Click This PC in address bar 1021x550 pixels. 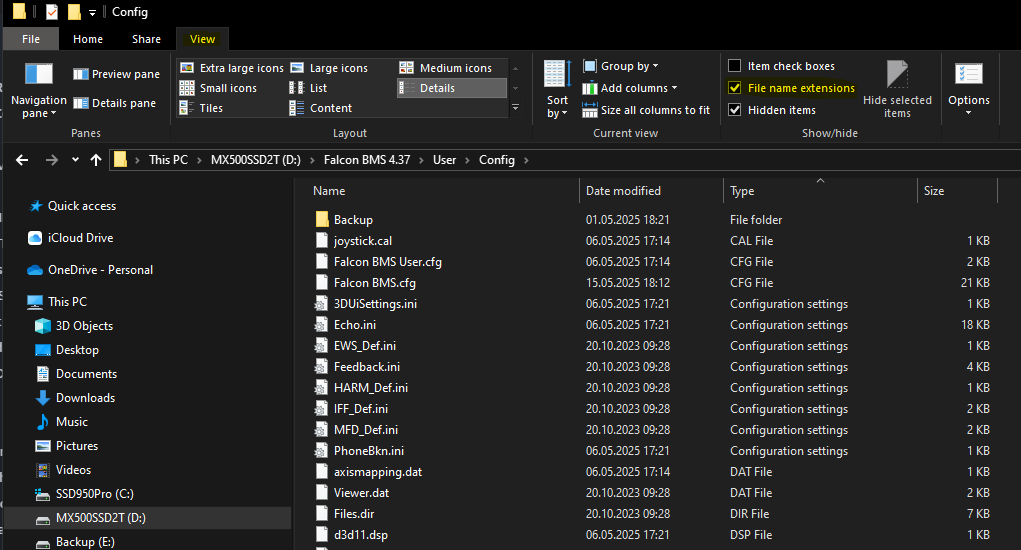168,160
